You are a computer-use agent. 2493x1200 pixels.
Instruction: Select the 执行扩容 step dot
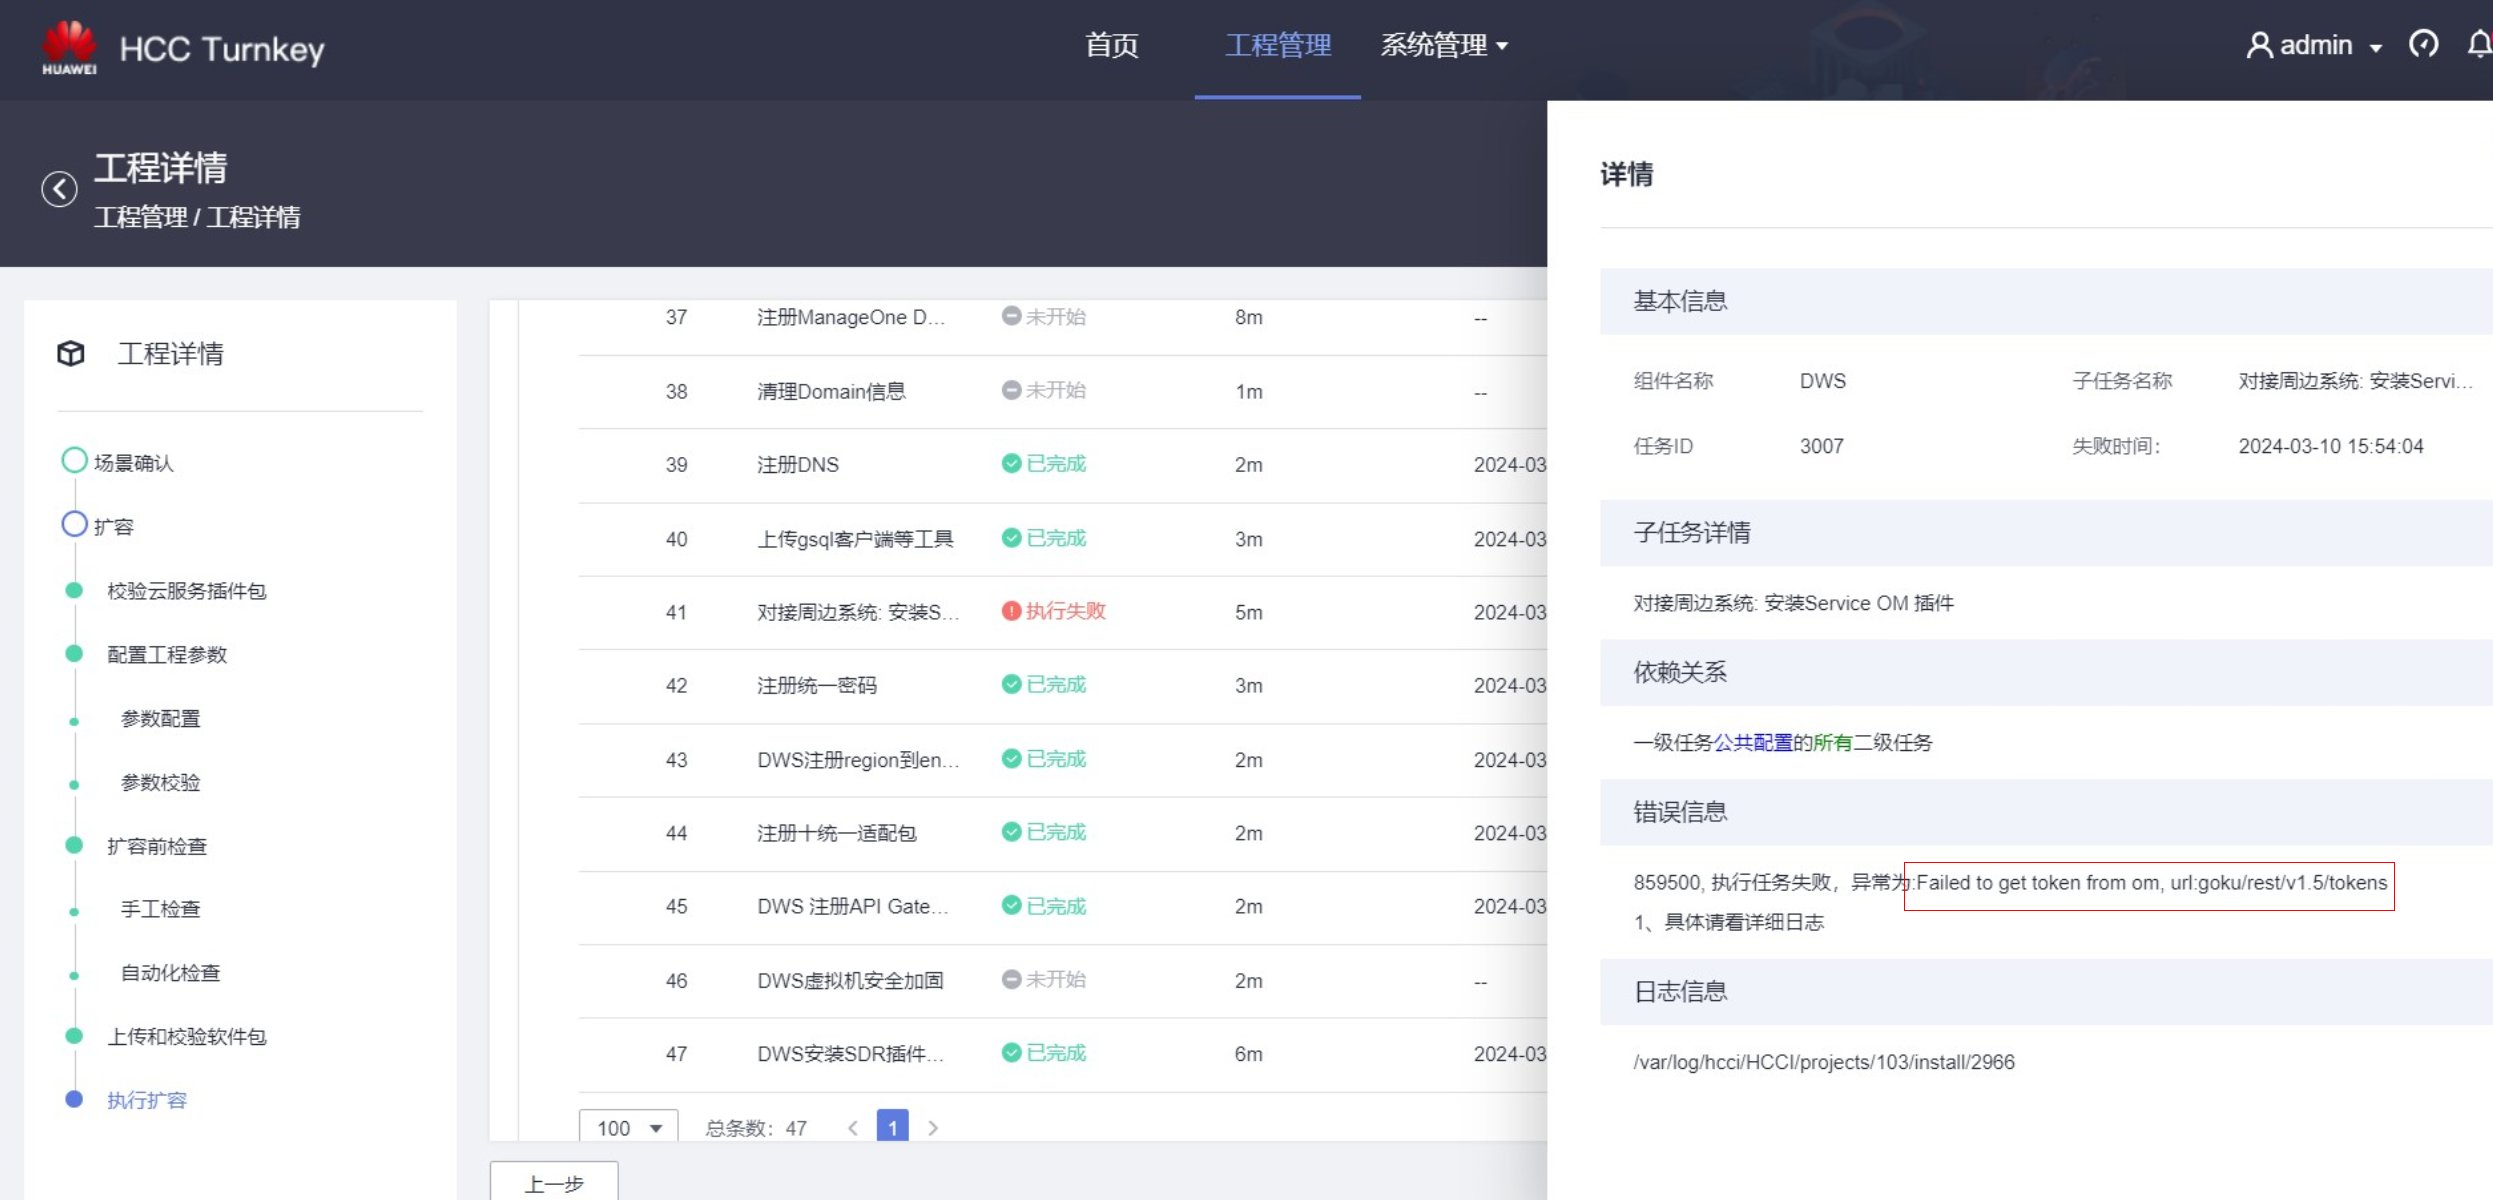(74, 1099)
